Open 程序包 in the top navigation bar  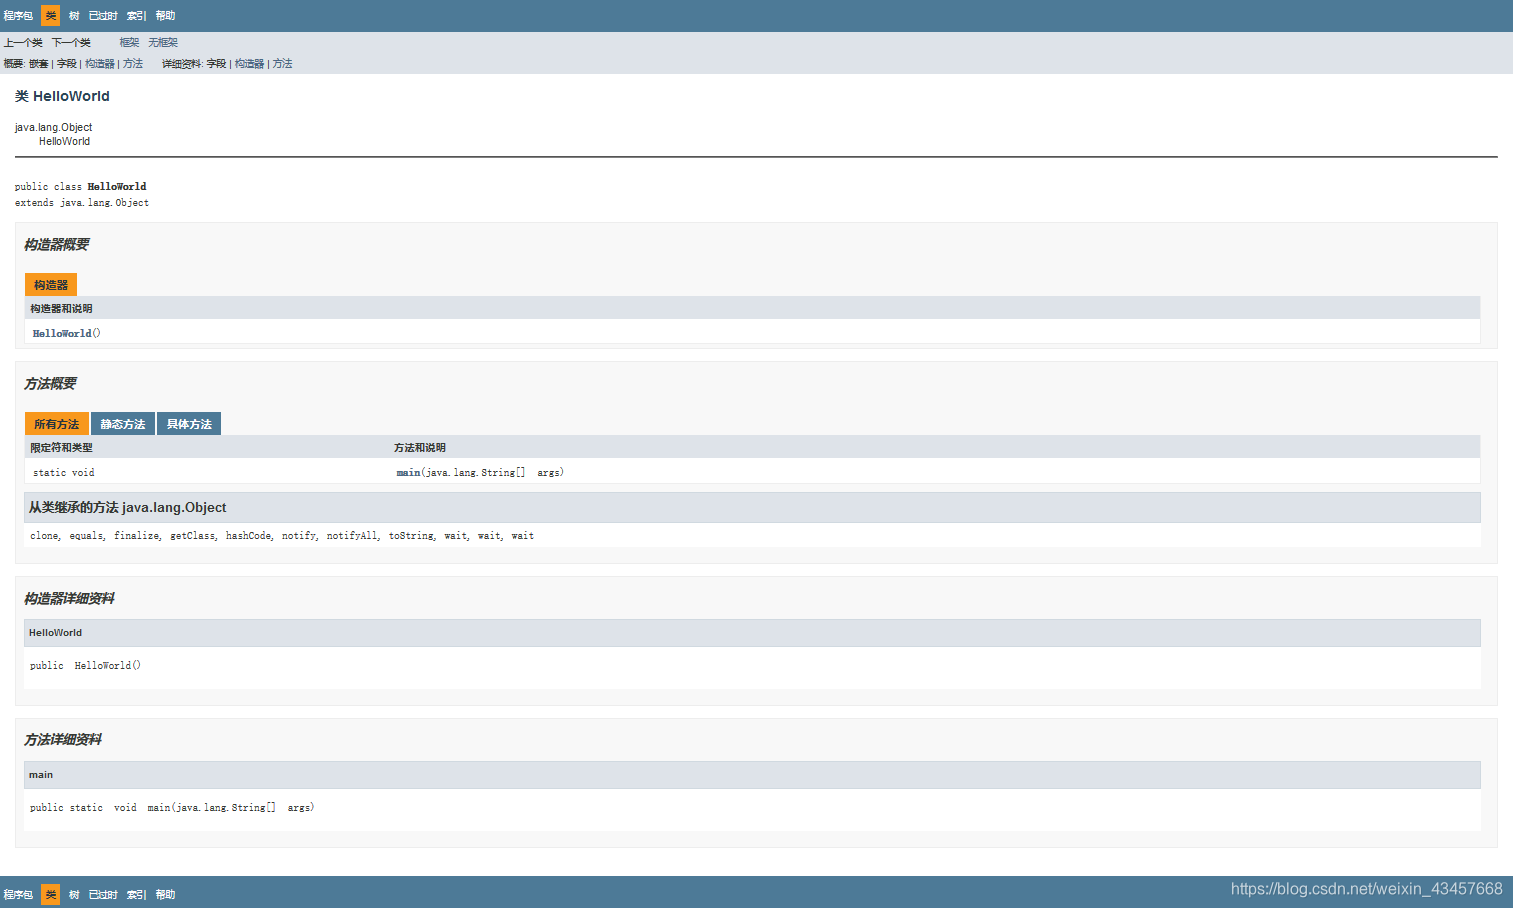point(18,16)
